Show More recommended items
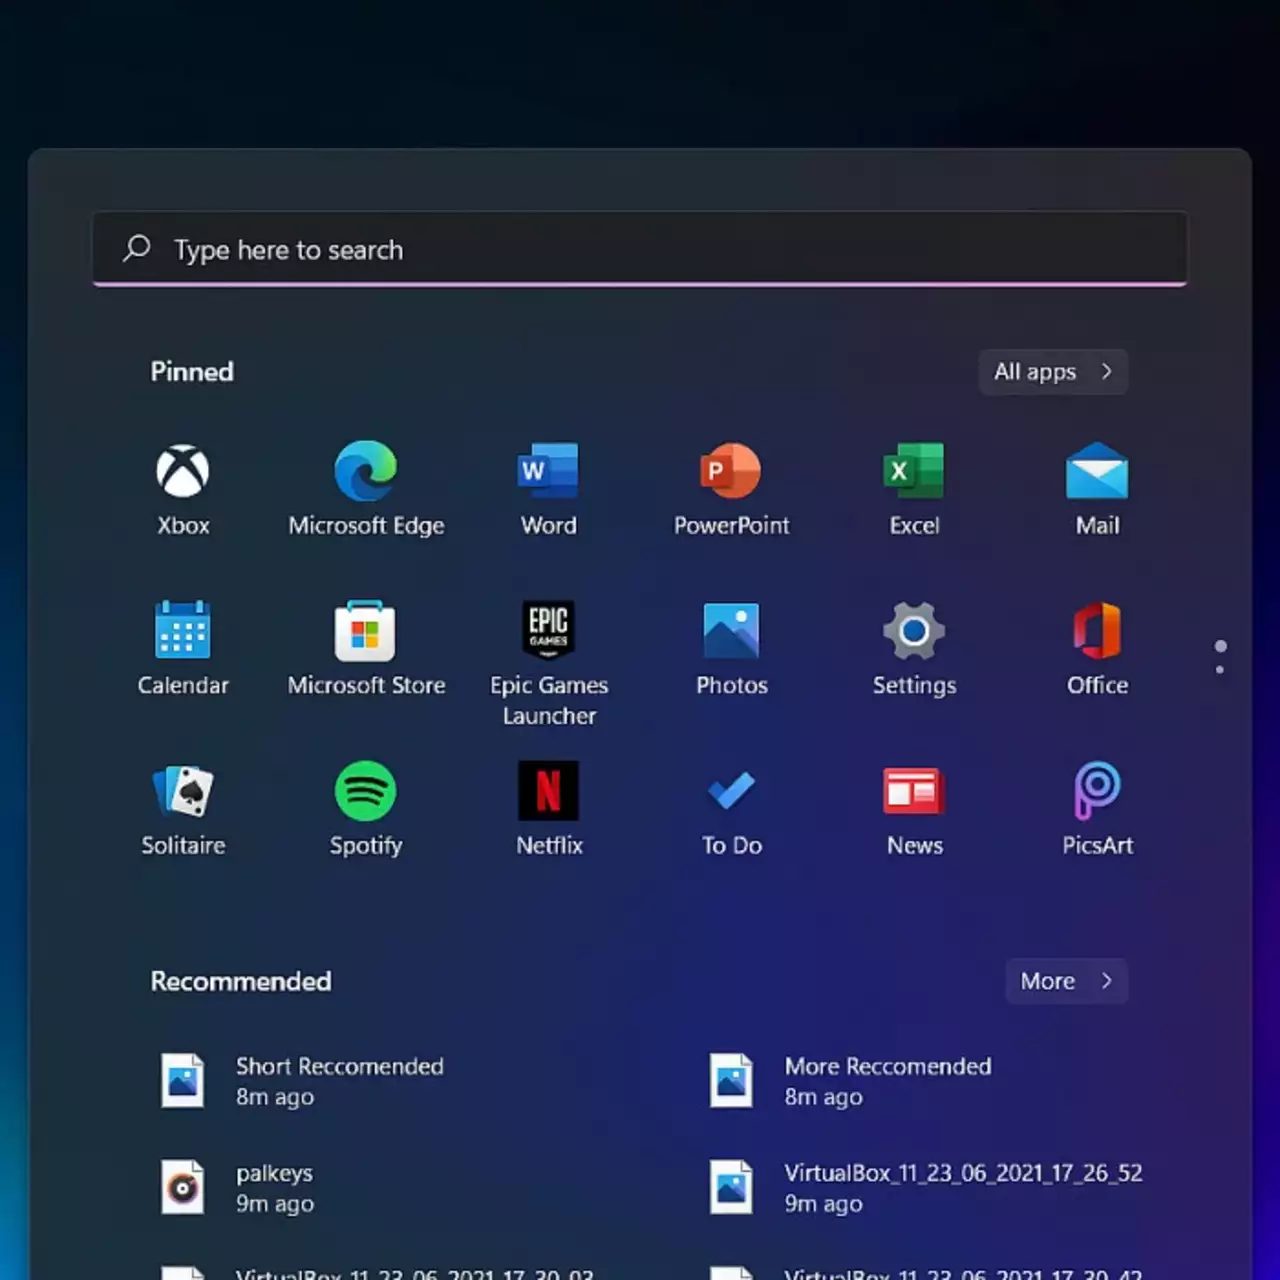The height and width of the screenshot is (1280, 1280). pos(1066,981)
